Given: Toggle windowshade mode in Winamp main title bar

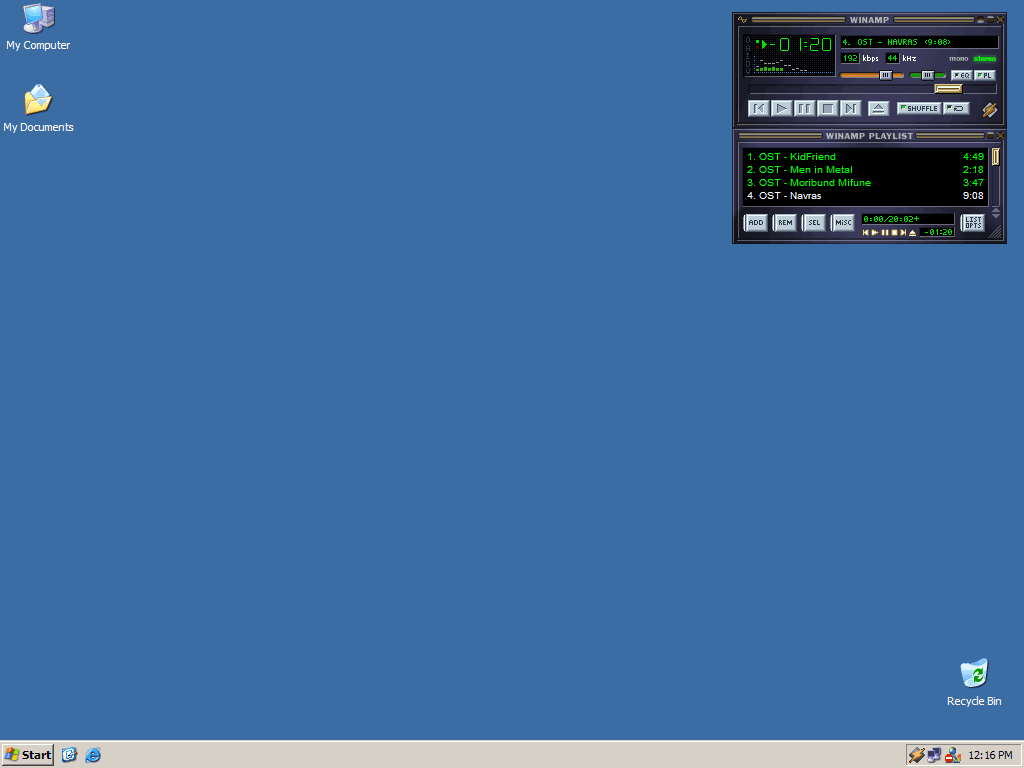Looking at the screenshot, I should point(990,20).
